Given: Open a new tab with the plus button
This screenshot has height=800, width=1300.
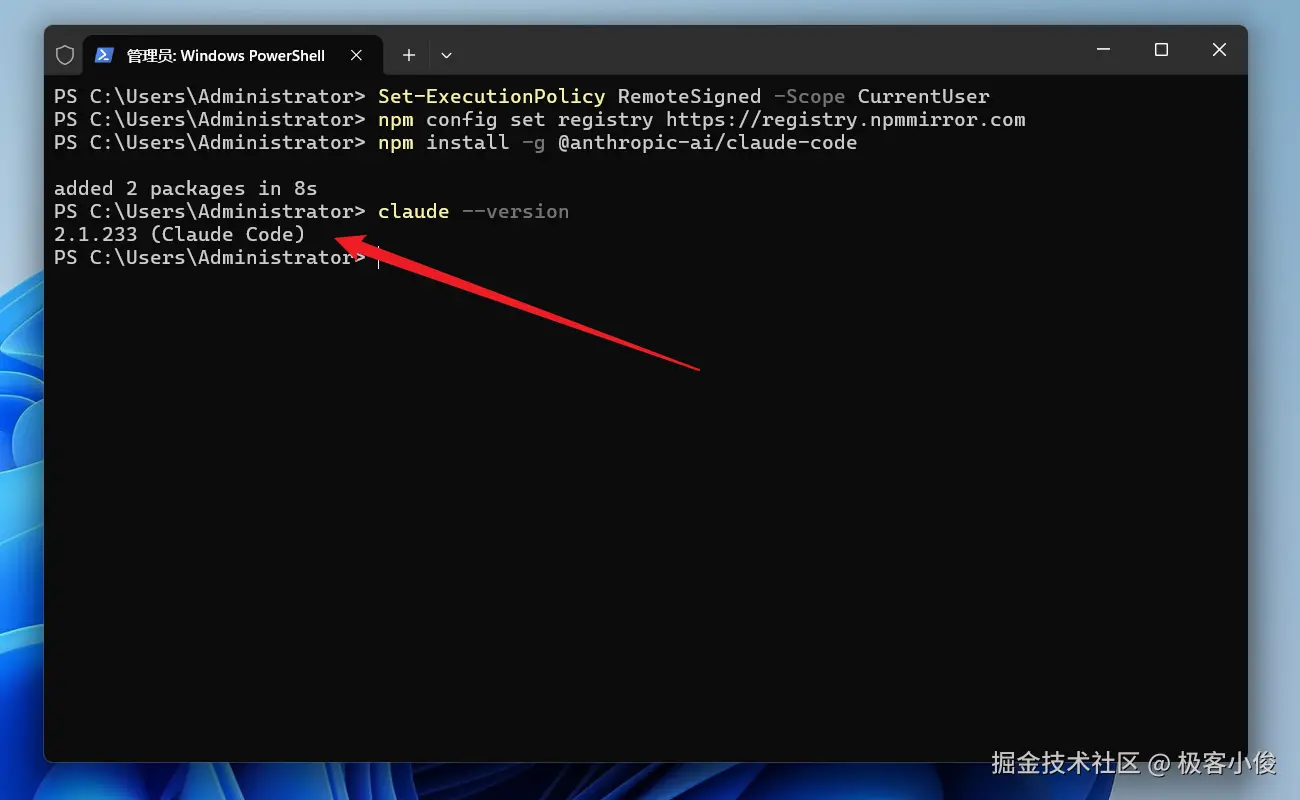Looking at the screenshot, I should coord(408,55).
